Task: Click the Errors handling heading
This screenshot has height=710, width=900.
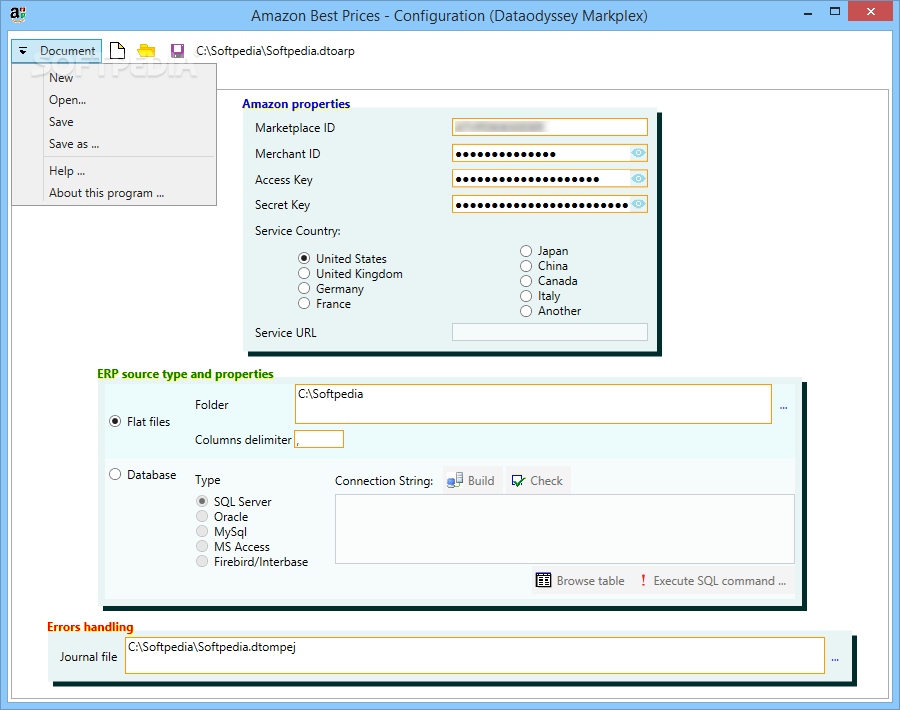Action: [x=90, y=627]
